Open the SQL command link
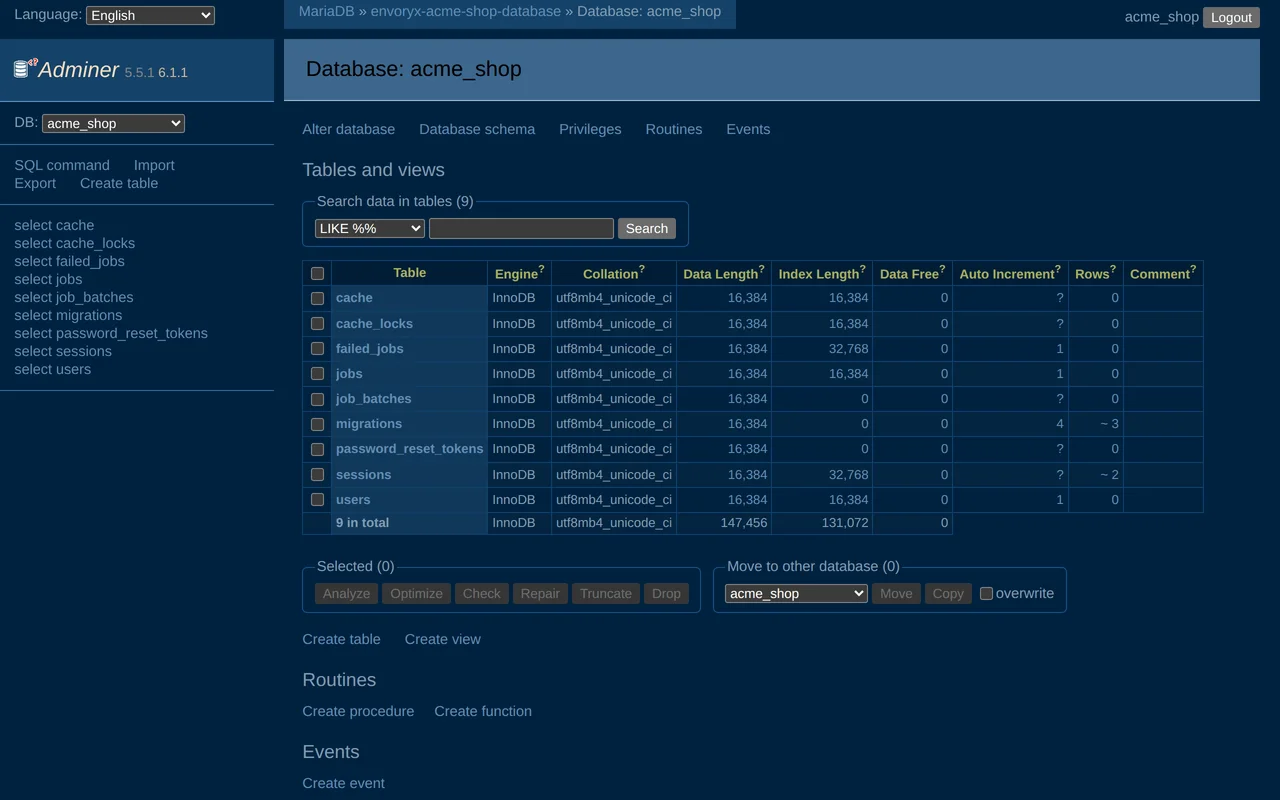The image size is (1280, 800). [x=62, y=165]
